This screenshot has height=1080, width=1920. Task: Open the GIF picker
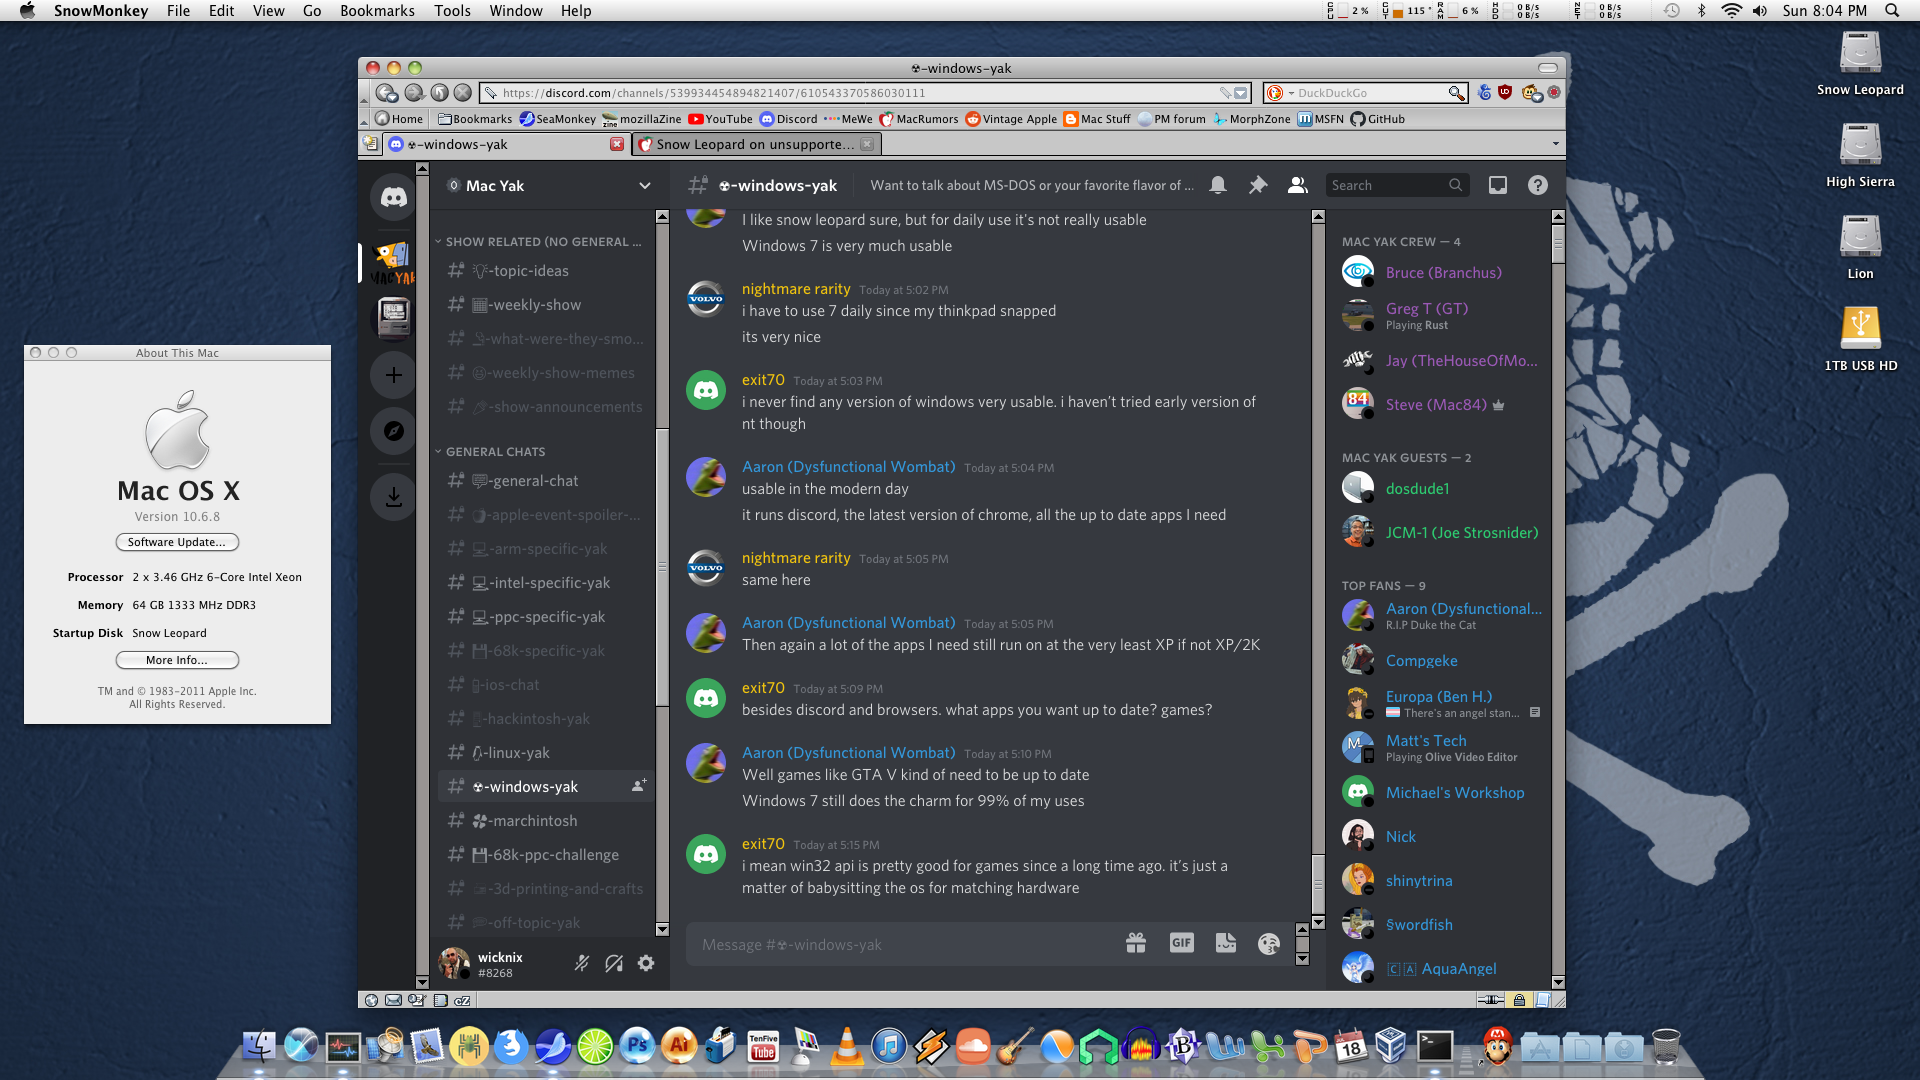(x=1181, y=943)
